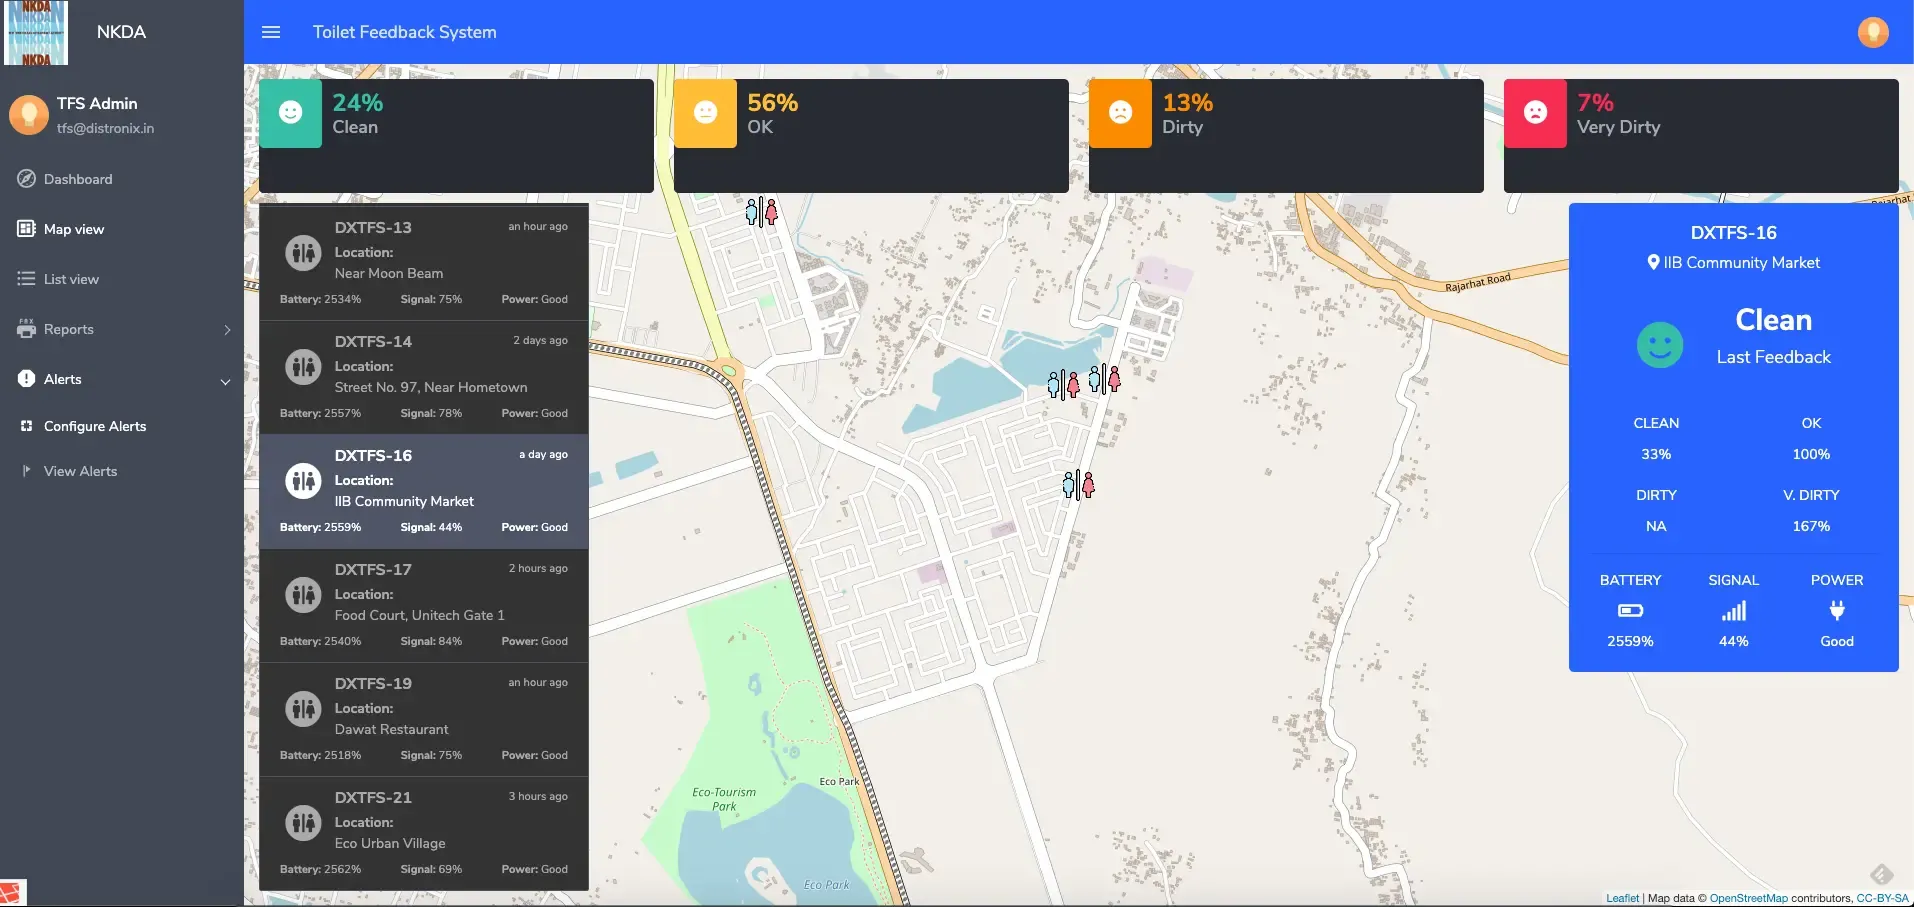Open View Alerts from the sidebar
Image resolution: width=1914 pixels, height=907 pixels.
(x=80, y=470)
